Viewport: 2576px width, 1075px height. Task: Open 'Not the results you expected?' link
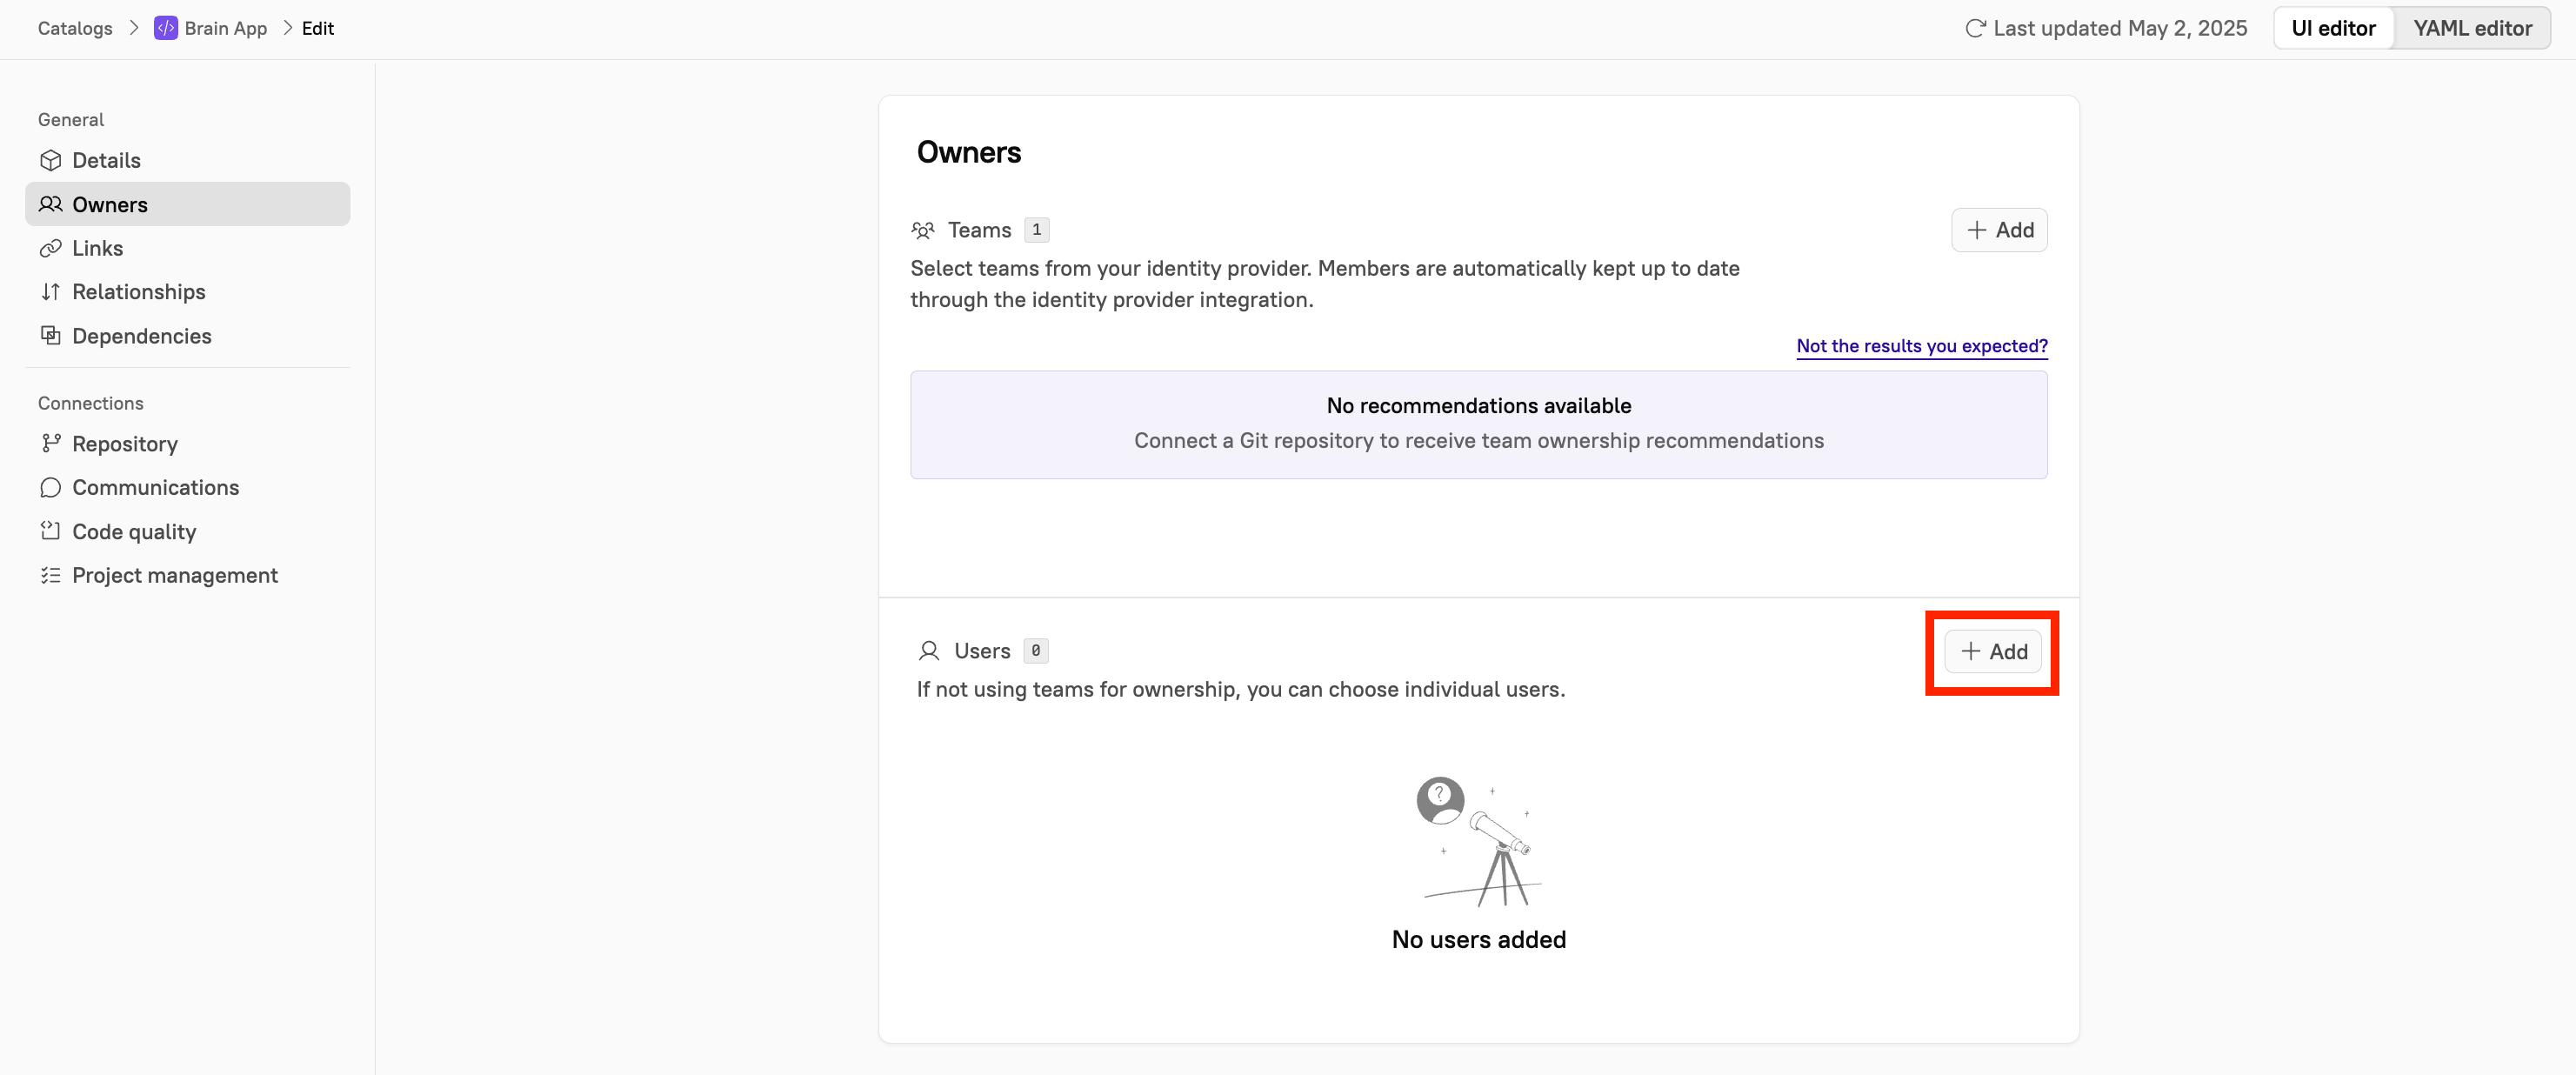coord(1922,346)
